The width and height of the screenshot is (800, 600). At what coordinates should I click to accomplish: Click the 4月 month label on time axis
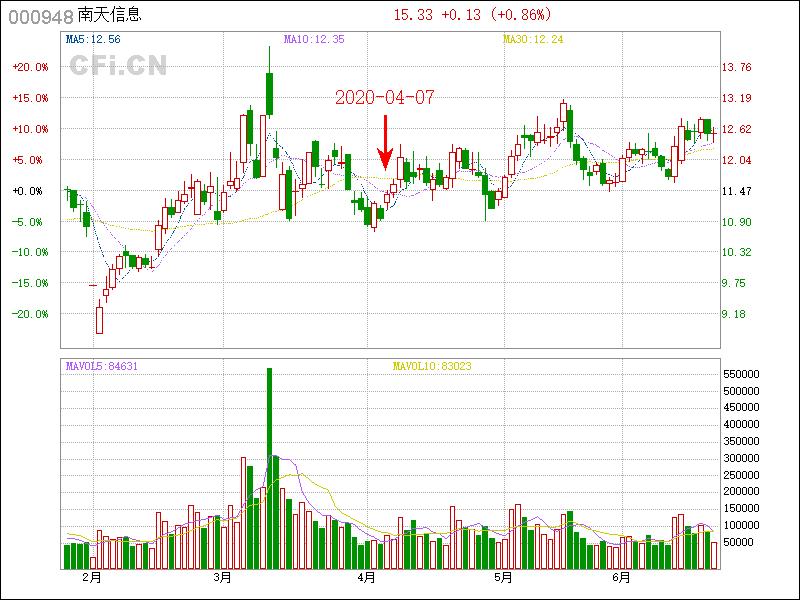[x=366, y=578]
